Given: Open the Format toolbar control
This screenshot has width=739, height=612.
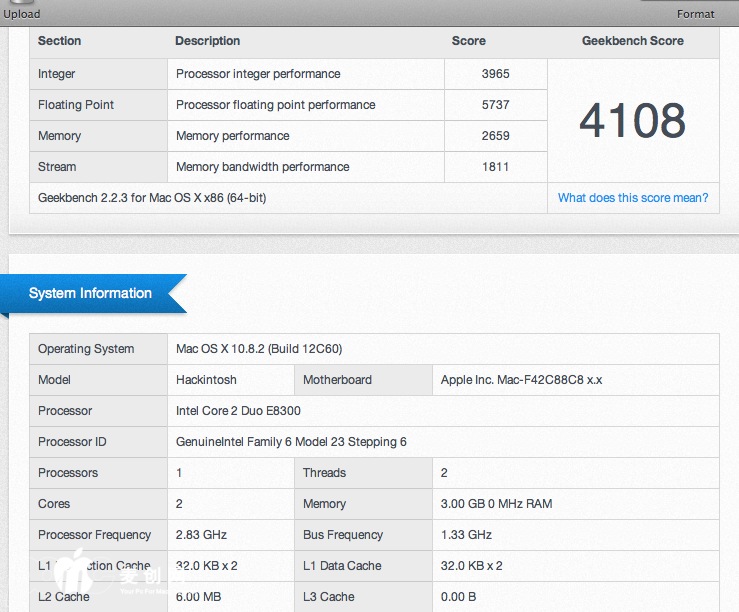Looking at the screenshot, I should coord(695,13).
